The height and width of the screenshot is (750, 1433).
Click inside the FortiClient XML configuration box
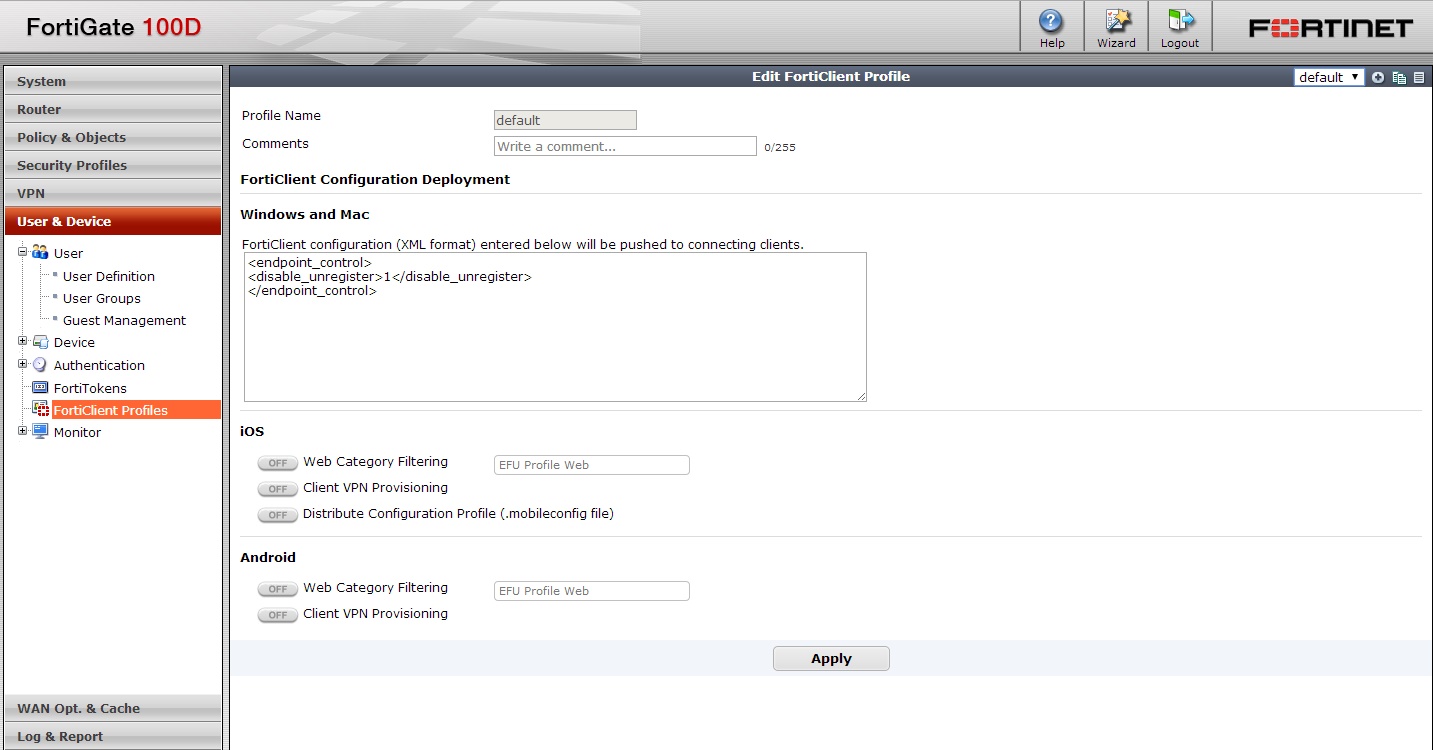555,327
